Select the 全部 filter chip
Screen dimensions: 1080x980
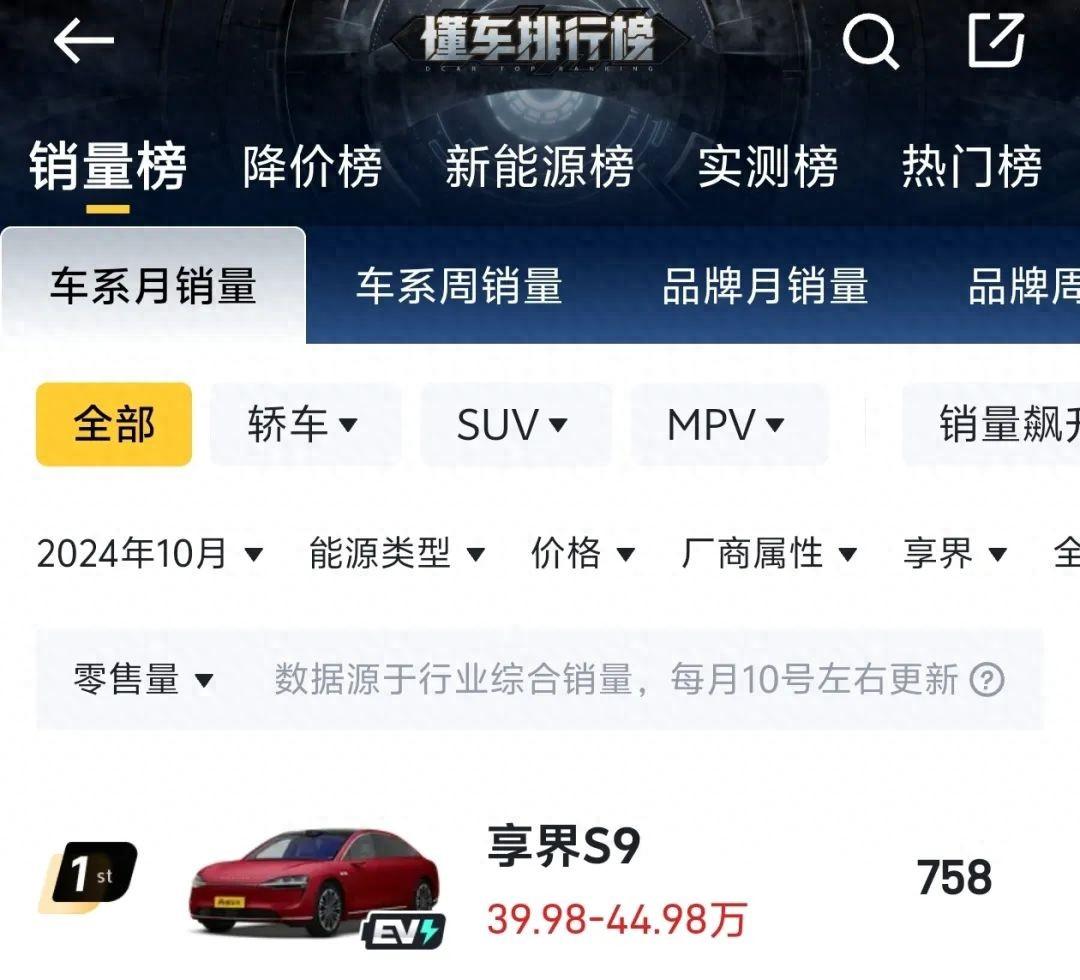click(114, 424)
